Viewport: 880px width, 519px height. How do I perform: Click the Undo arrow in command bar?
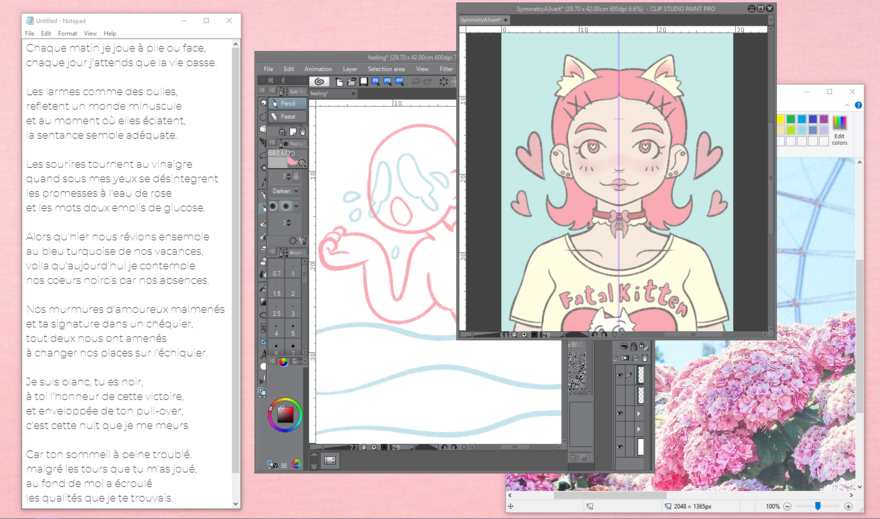415,82
